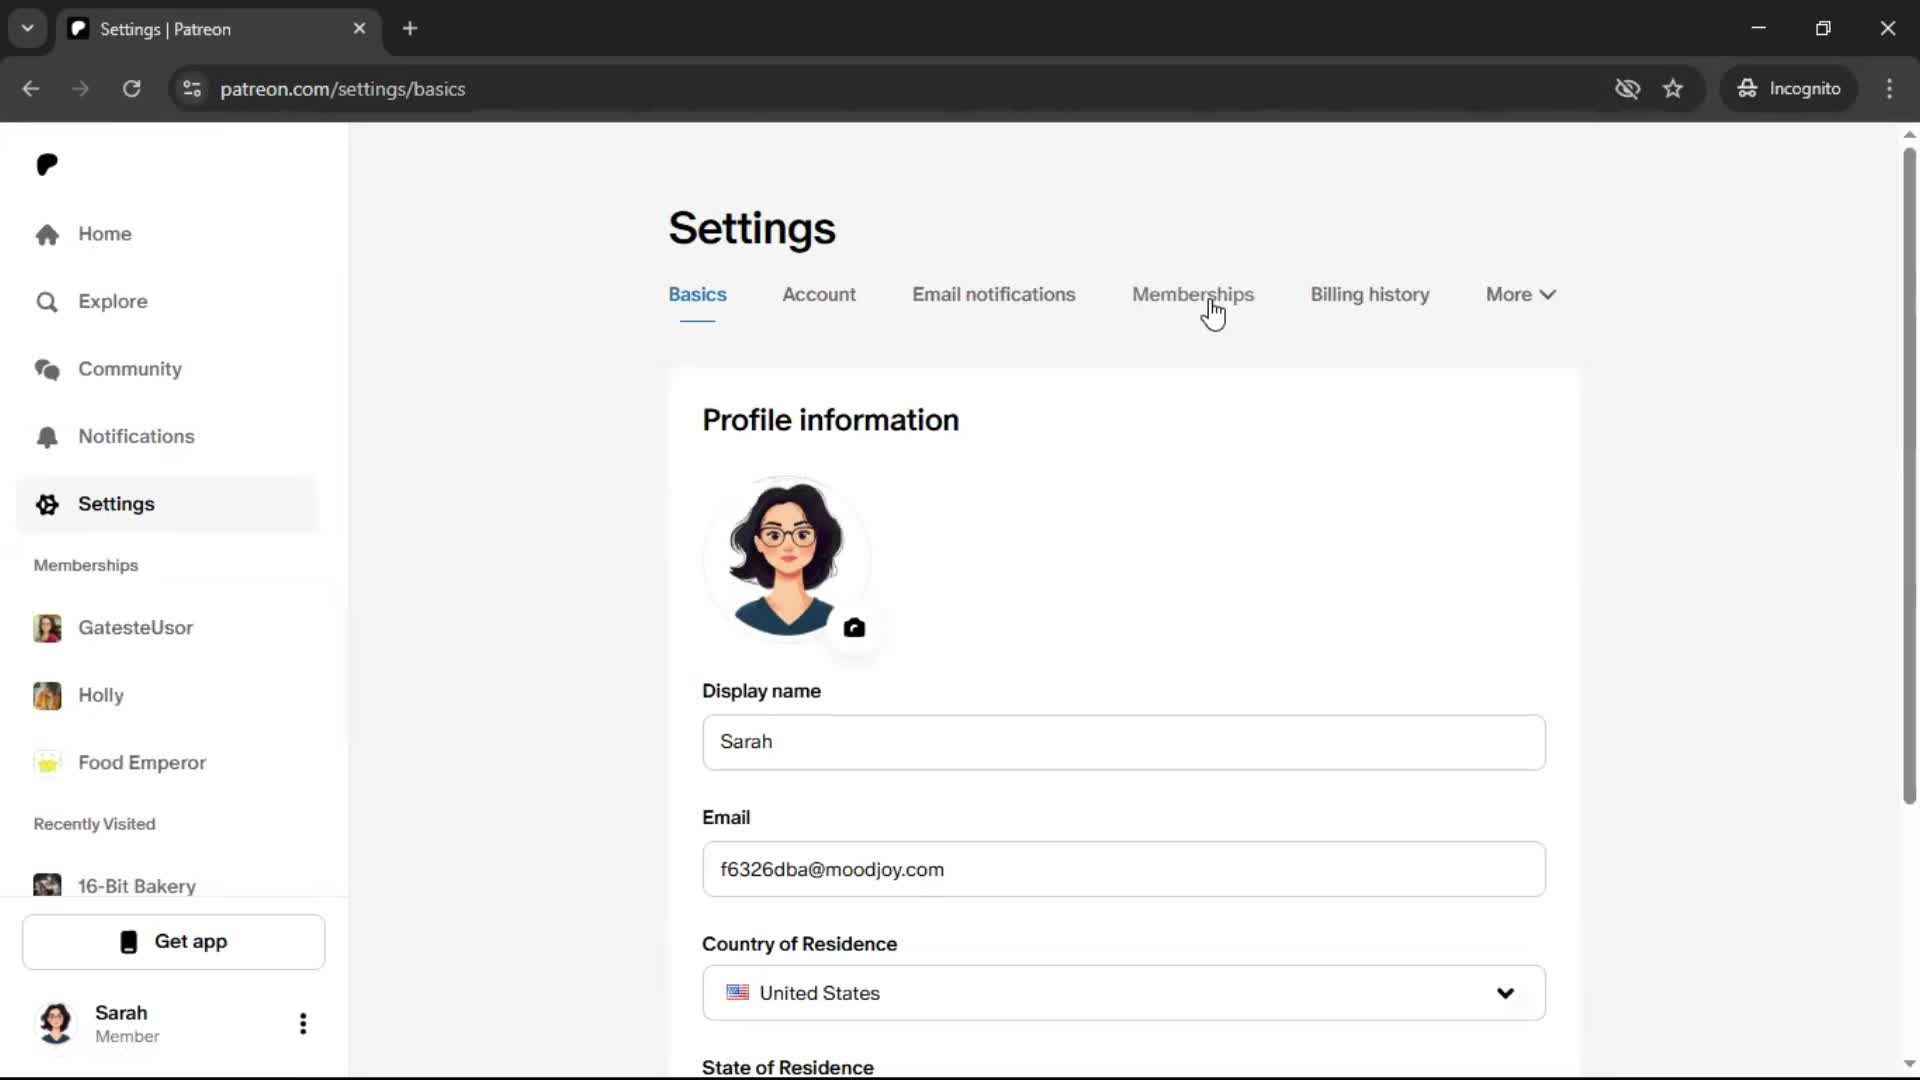This screenshot has height=1080, width=1920.
Task: Click the Patreon logo in sidebar
Action: click(47, 164)
